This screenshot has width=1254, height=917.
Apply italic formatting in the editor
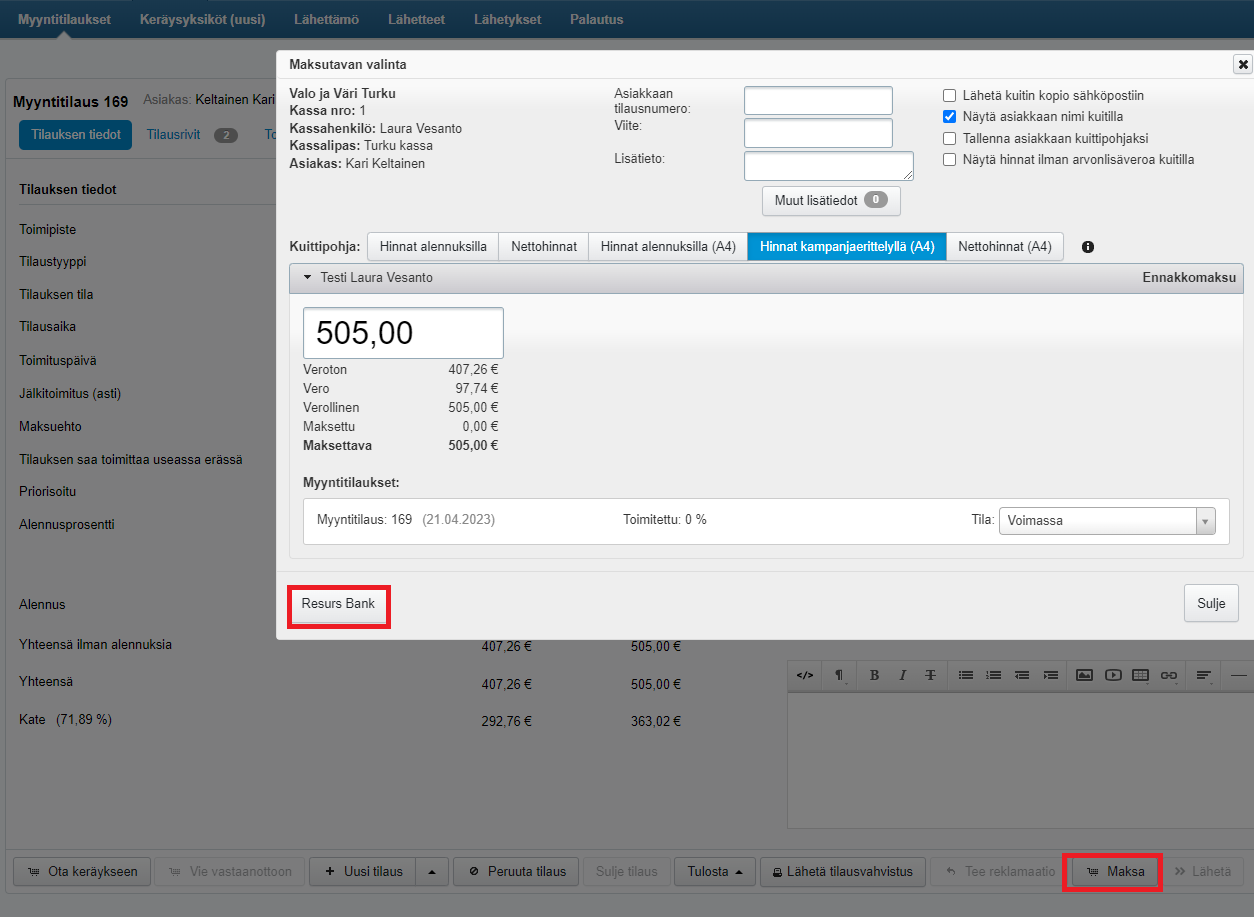pos(902,675)
